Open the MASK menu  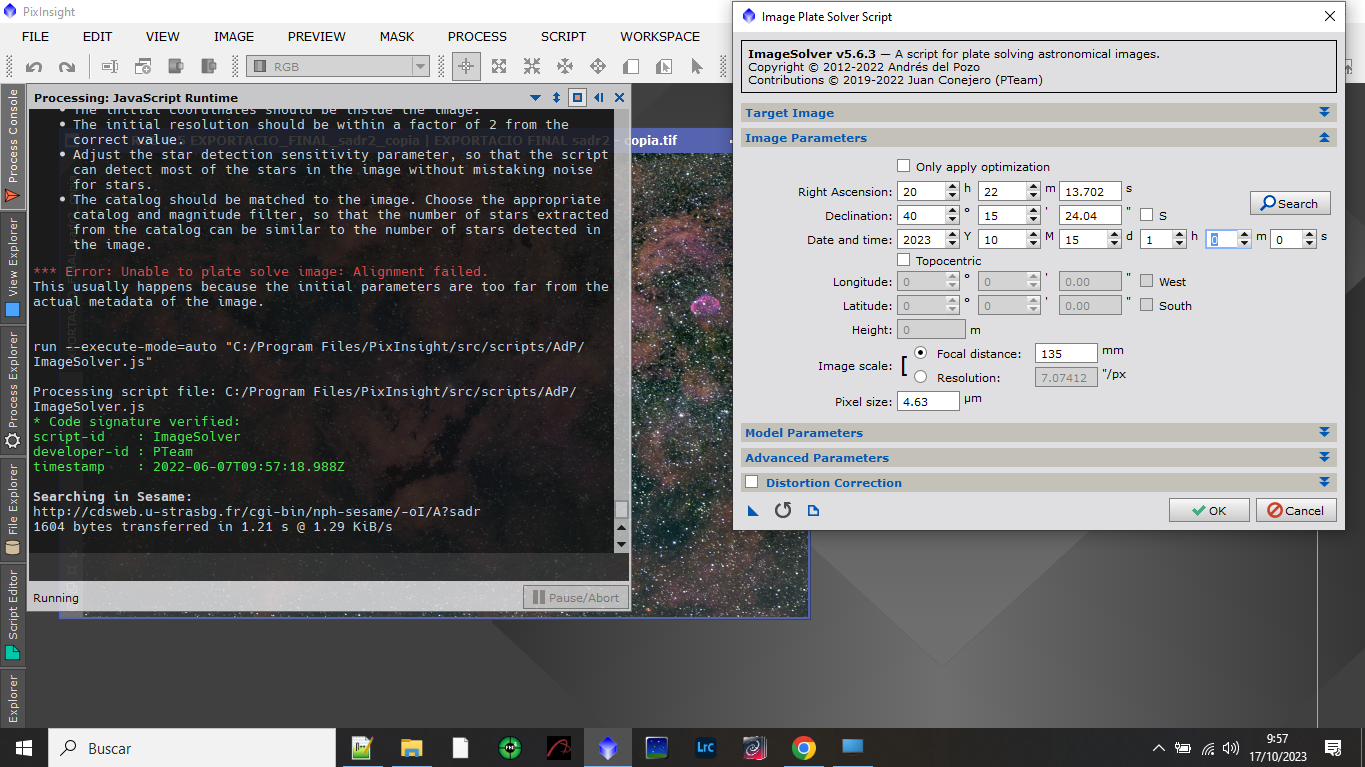click(x=396, y=36)
